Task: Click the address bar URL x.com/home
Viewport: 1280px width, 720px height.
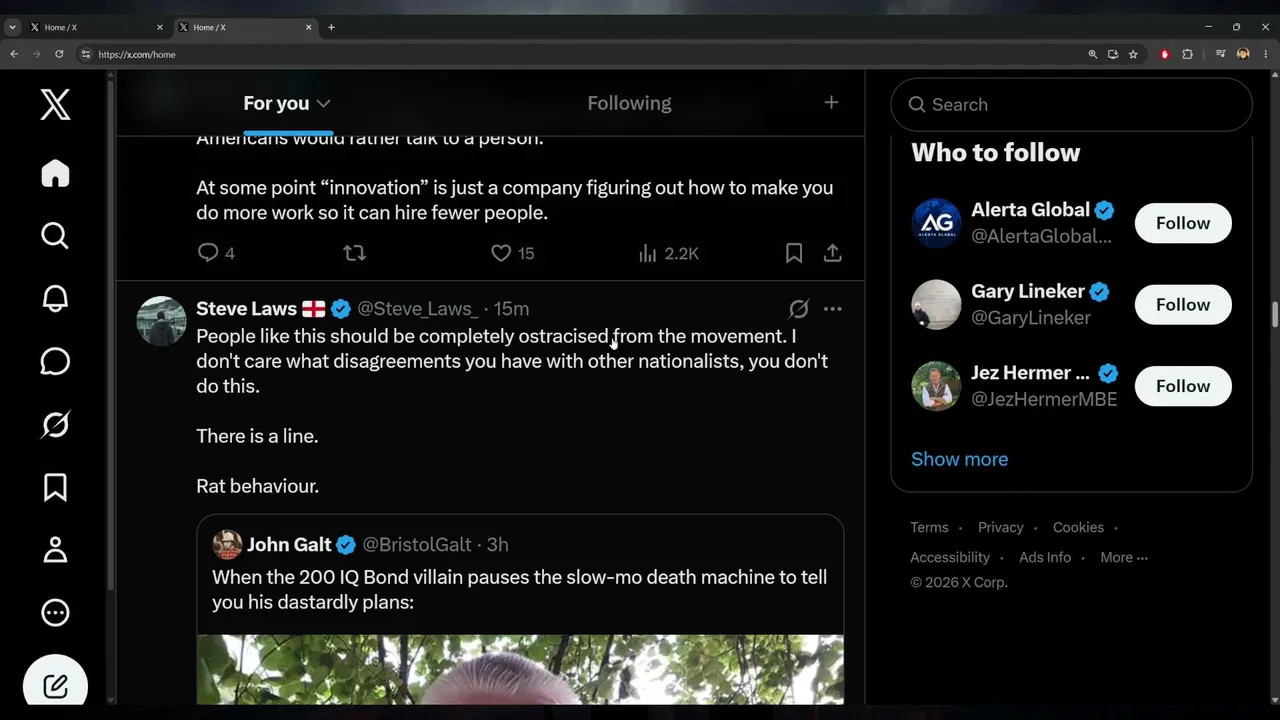Action: tap(137, 54)
